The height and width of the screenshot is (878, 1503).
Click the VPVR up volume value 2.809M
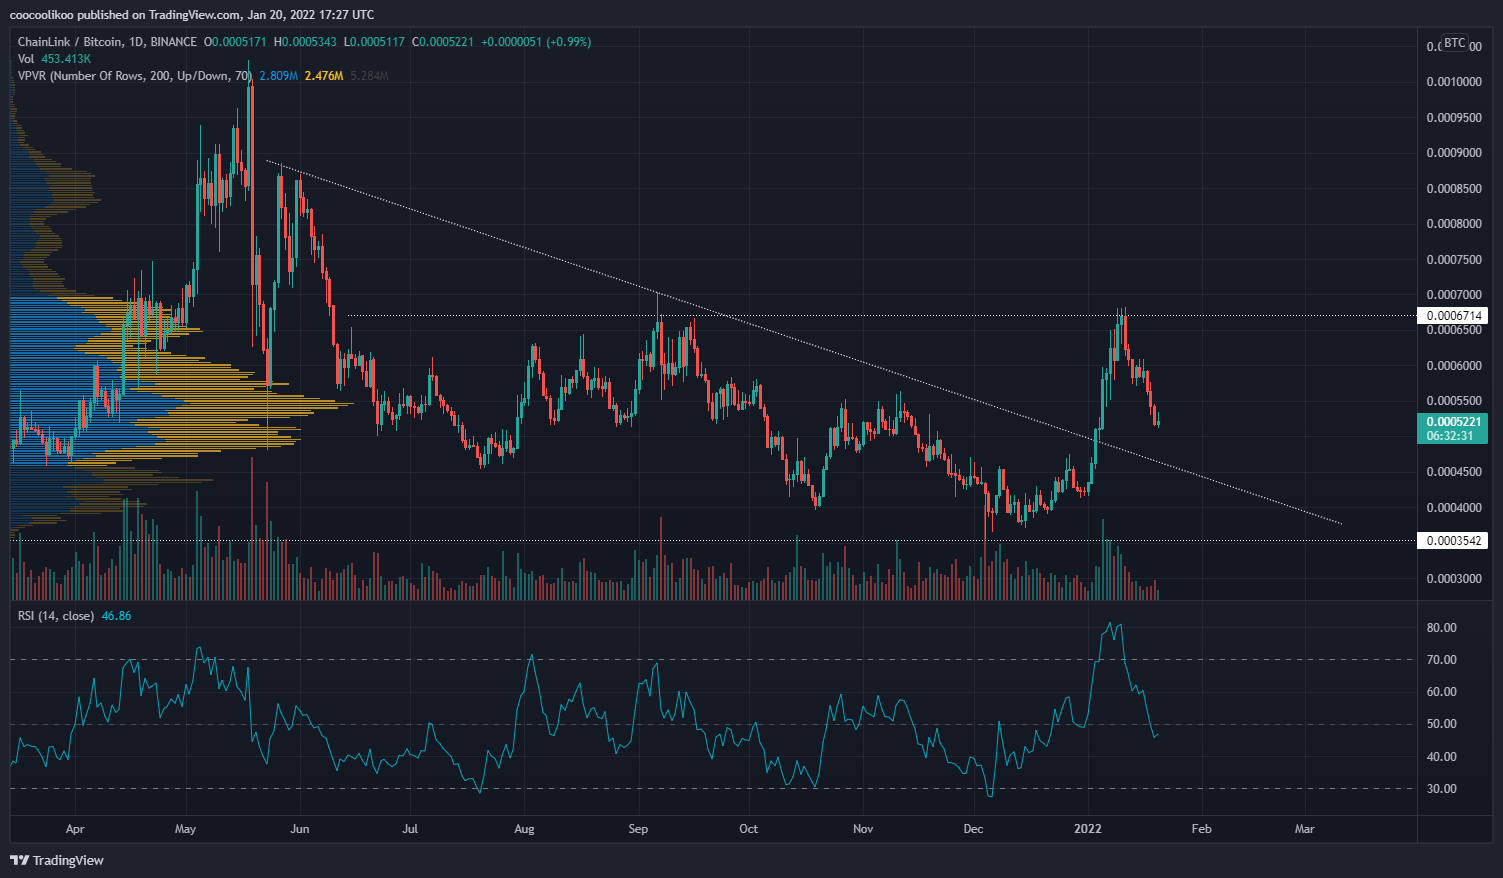point(278,76)
